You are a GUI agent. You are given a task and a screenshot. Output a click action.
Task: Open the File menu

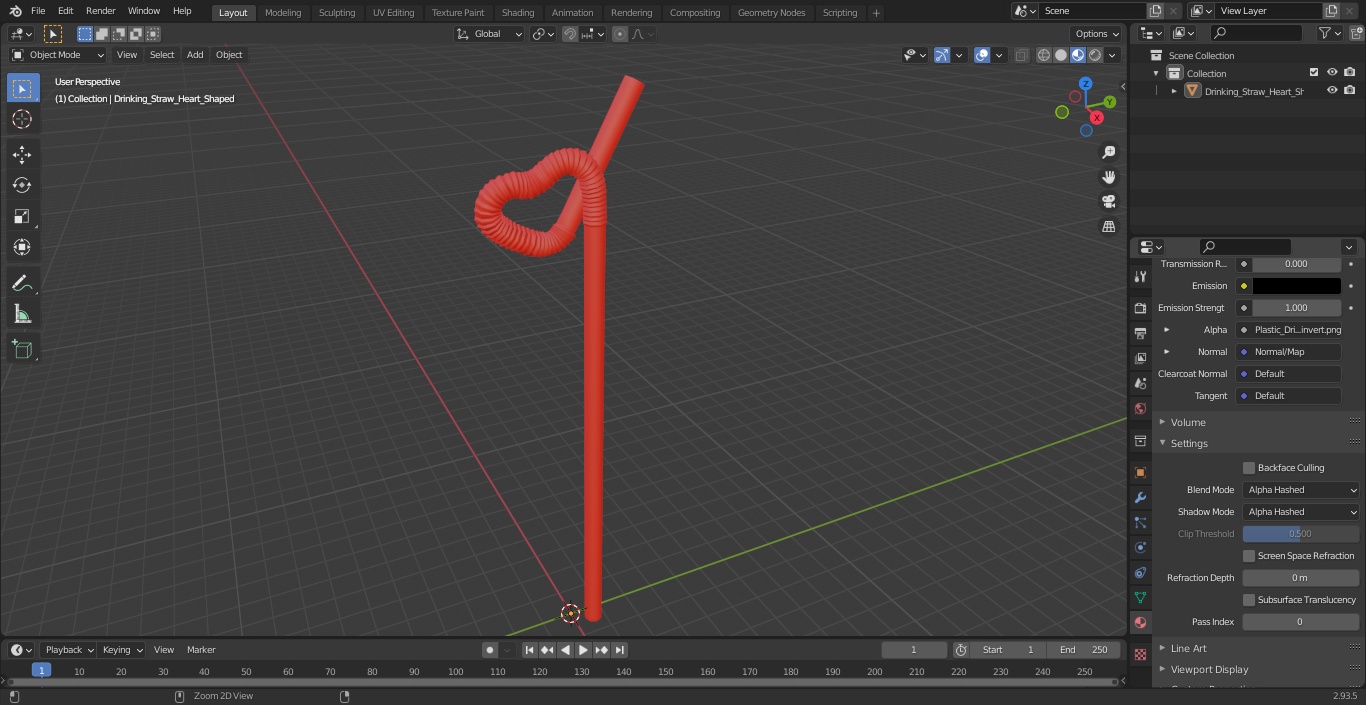pos(38,11)
